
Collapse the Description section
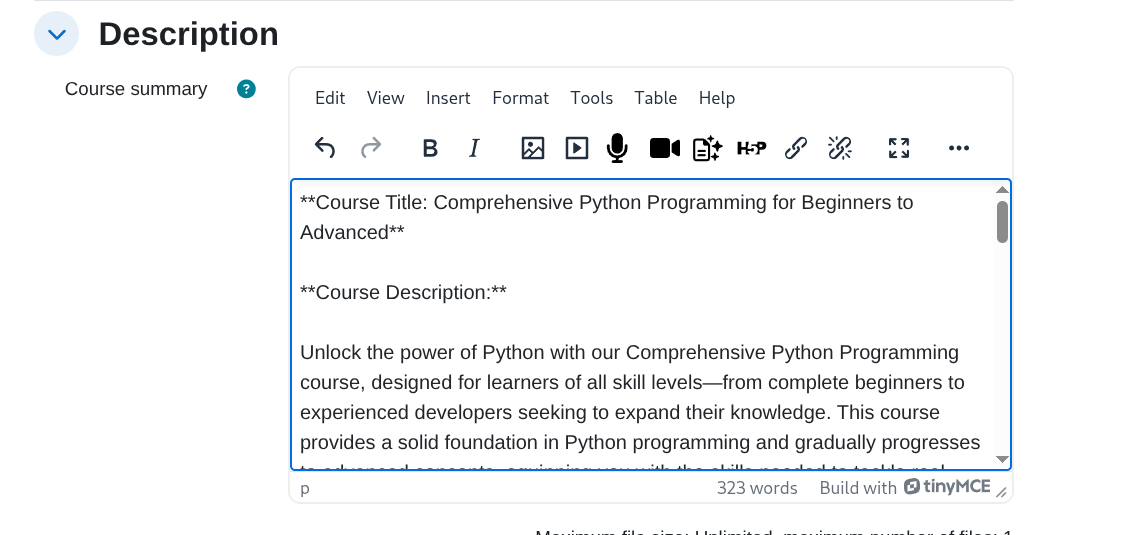click(x=56, y=34)
